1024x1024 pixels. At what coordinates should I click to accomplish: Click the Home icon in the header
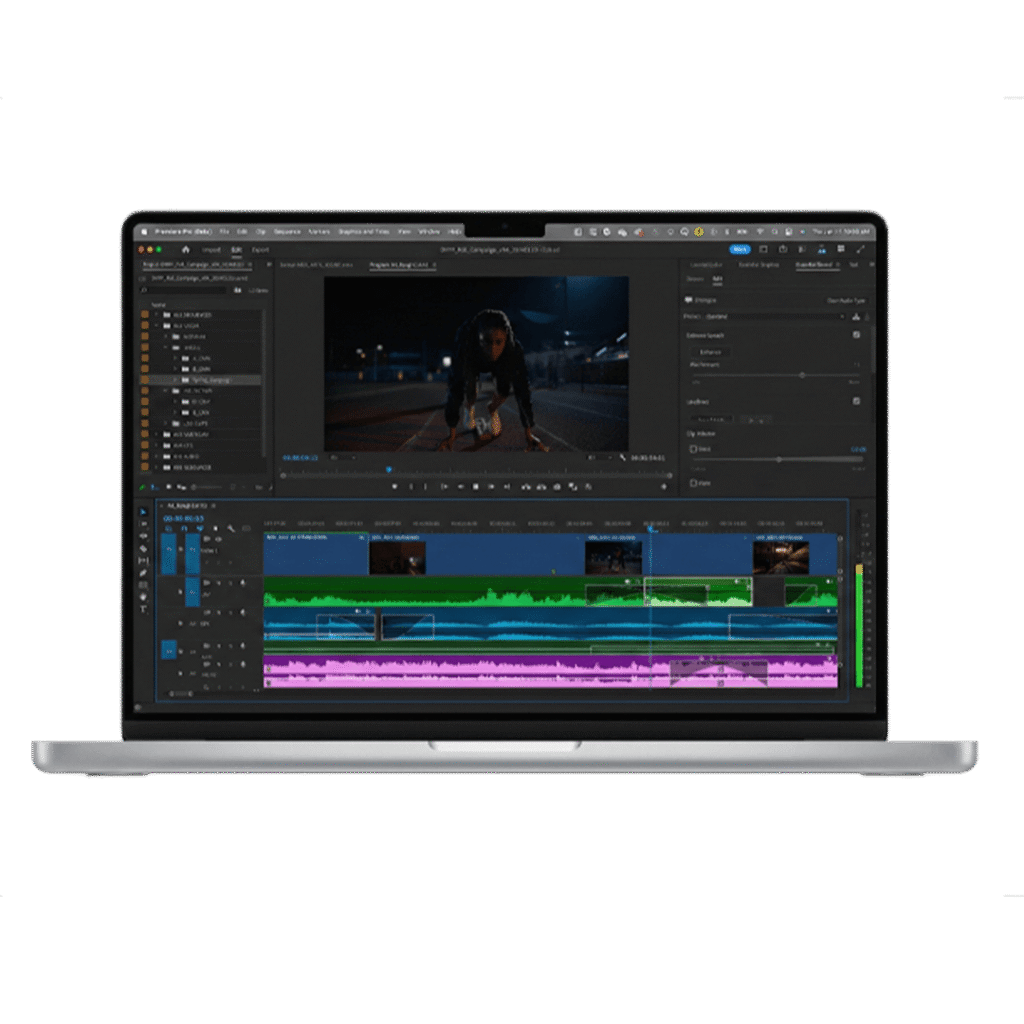(x=185, y=249)
